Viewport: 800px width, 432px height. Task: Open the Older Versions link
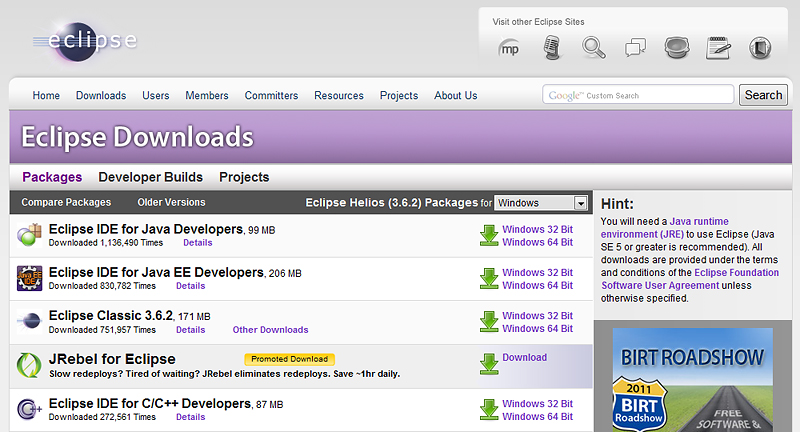171,202
